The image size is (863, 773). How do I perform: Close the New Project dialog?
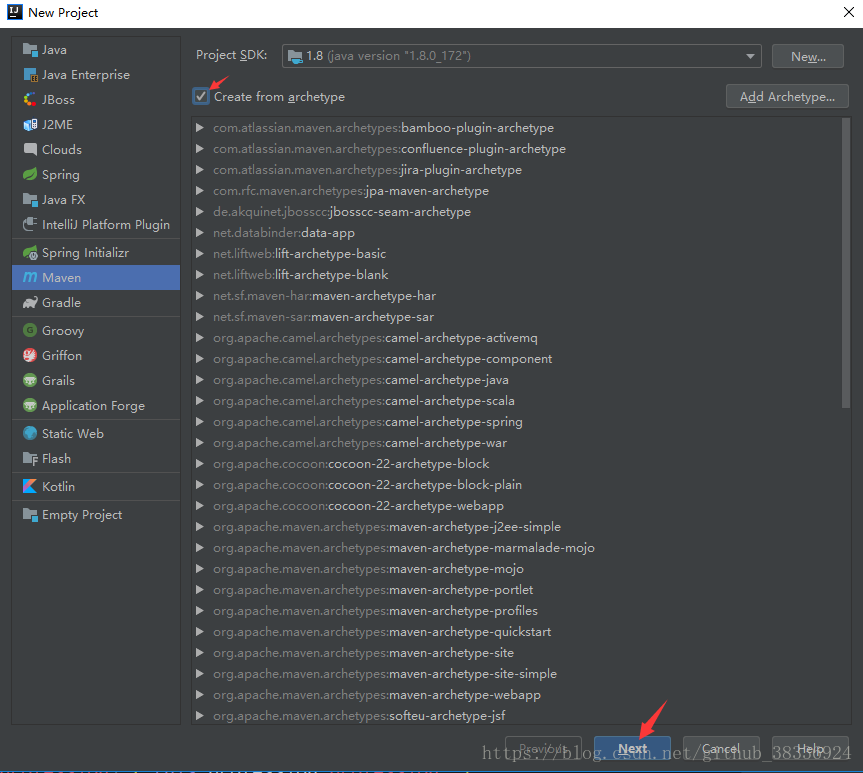(849, 12)
